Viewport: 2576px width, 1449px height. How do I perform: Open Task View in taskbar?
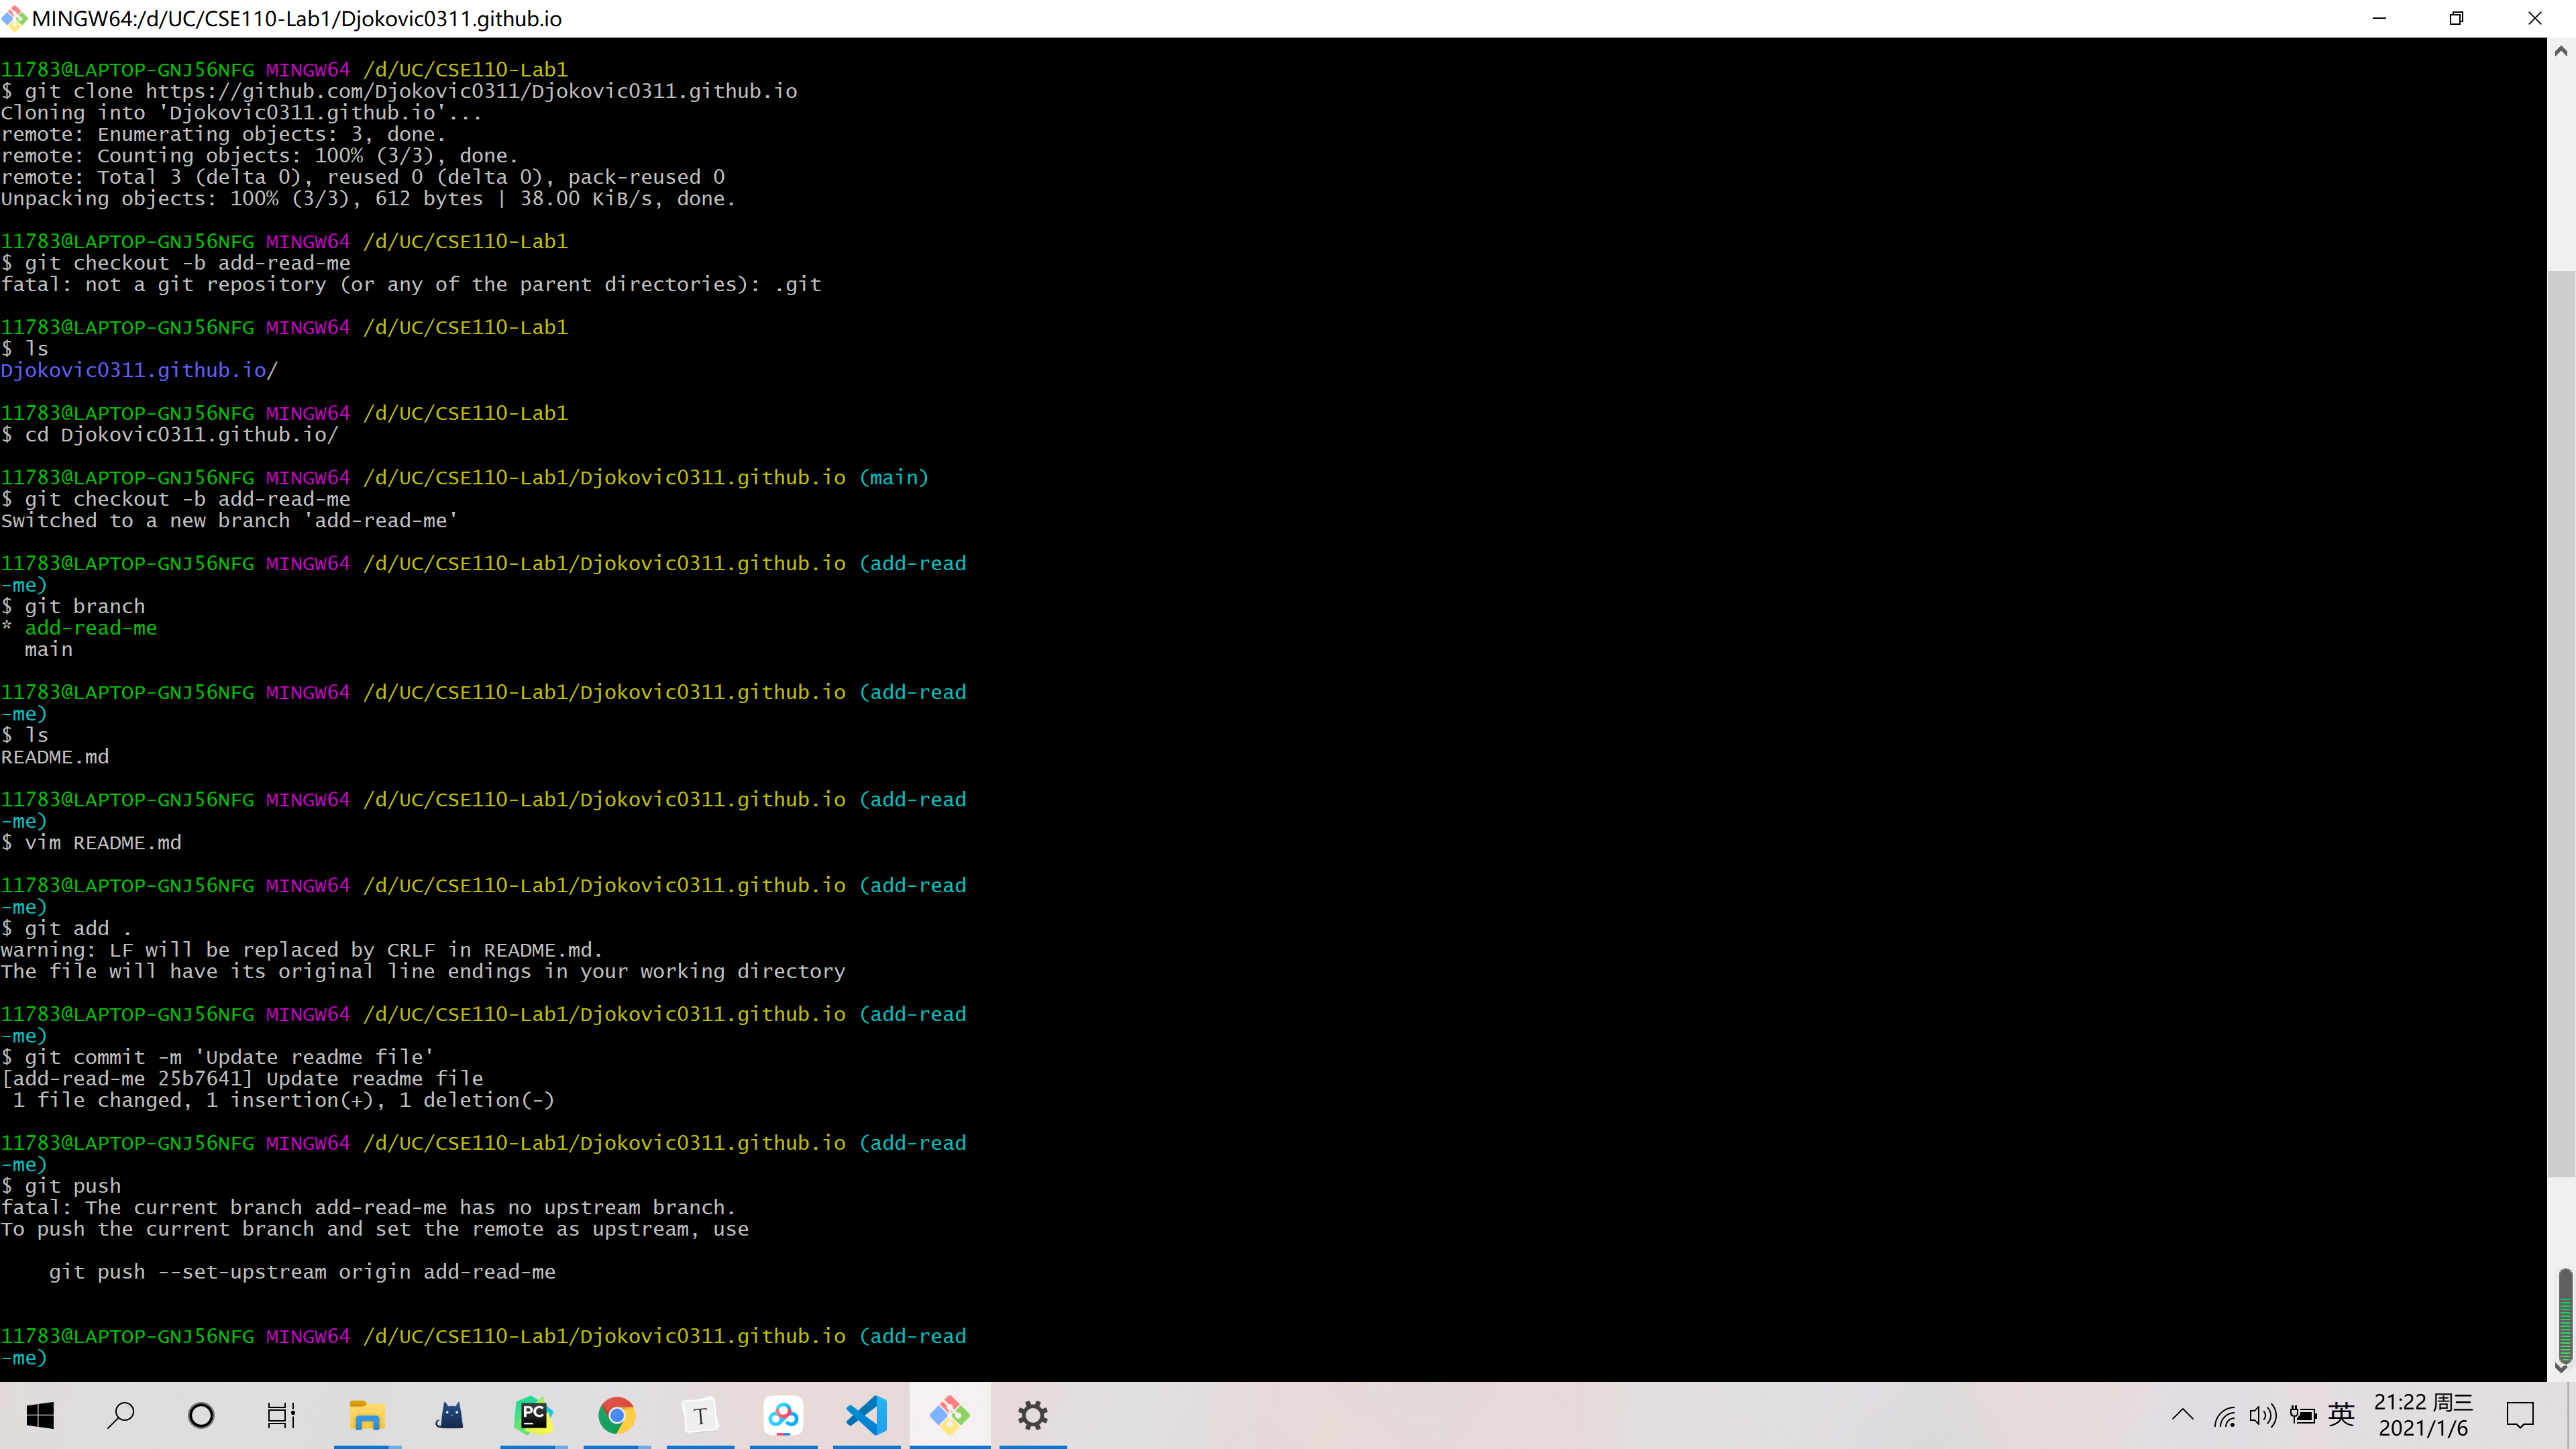click(x=282, y=1415)
